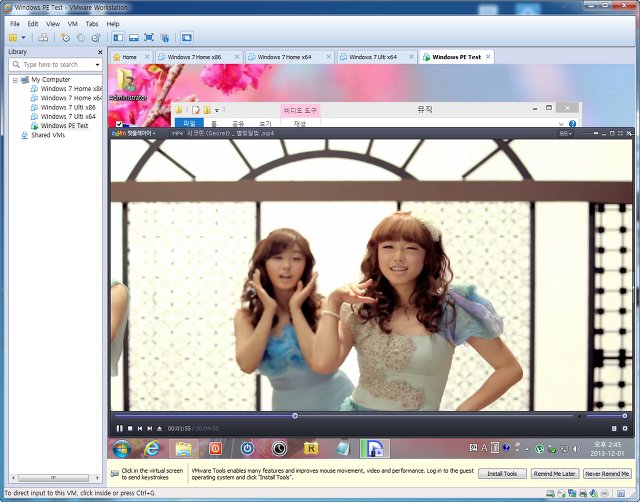This screenshot has width=640, height=502.
Task: Select My Computer in the library tree
Action: coord(50,80)
